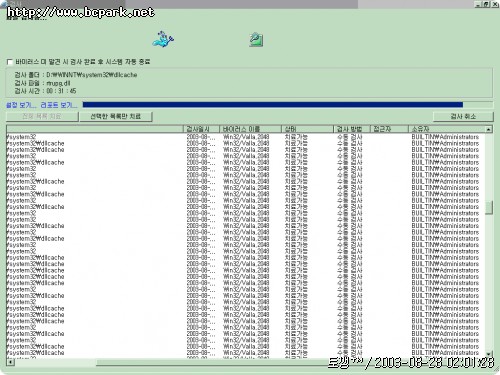Restore the scan window size
Screen dimensions: 500x375
coord(486,4)
